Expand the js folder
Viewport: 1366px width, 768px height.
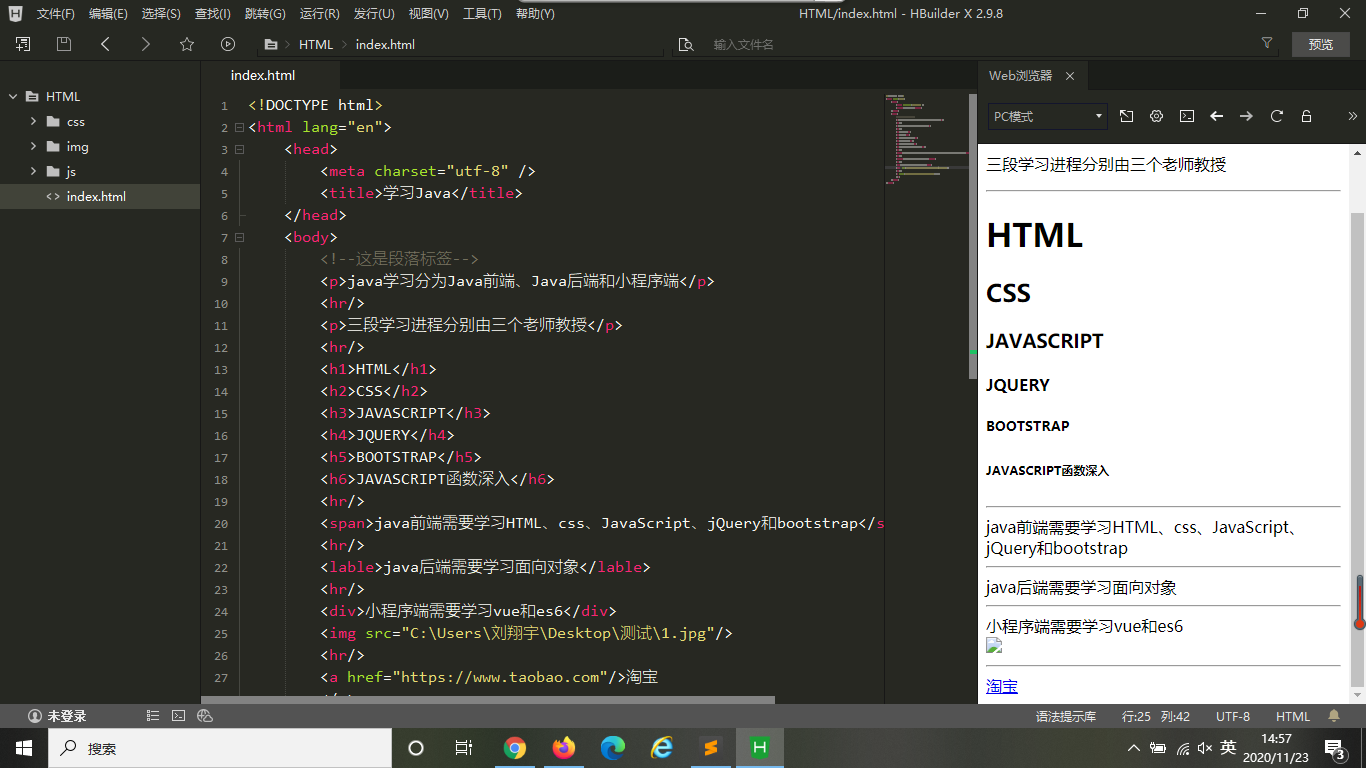[x=33, y=172]
